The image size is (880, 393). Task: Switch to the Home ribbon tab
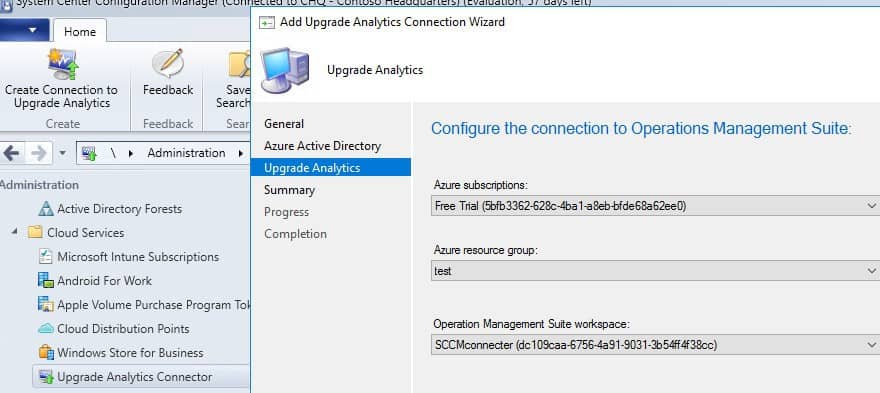pos(80,31)
